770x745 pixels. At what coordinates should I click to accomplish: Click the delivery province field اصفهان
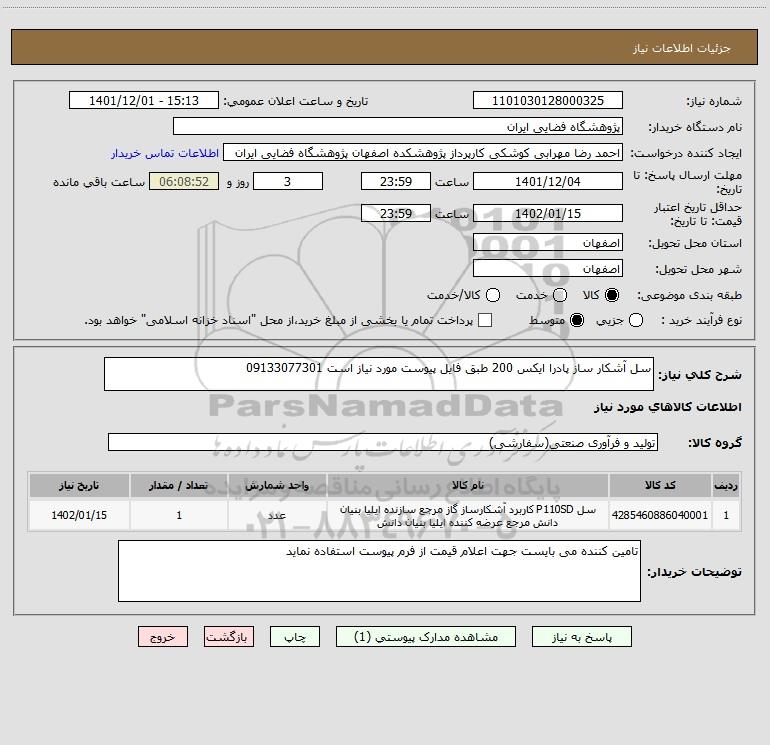point(548,243)
